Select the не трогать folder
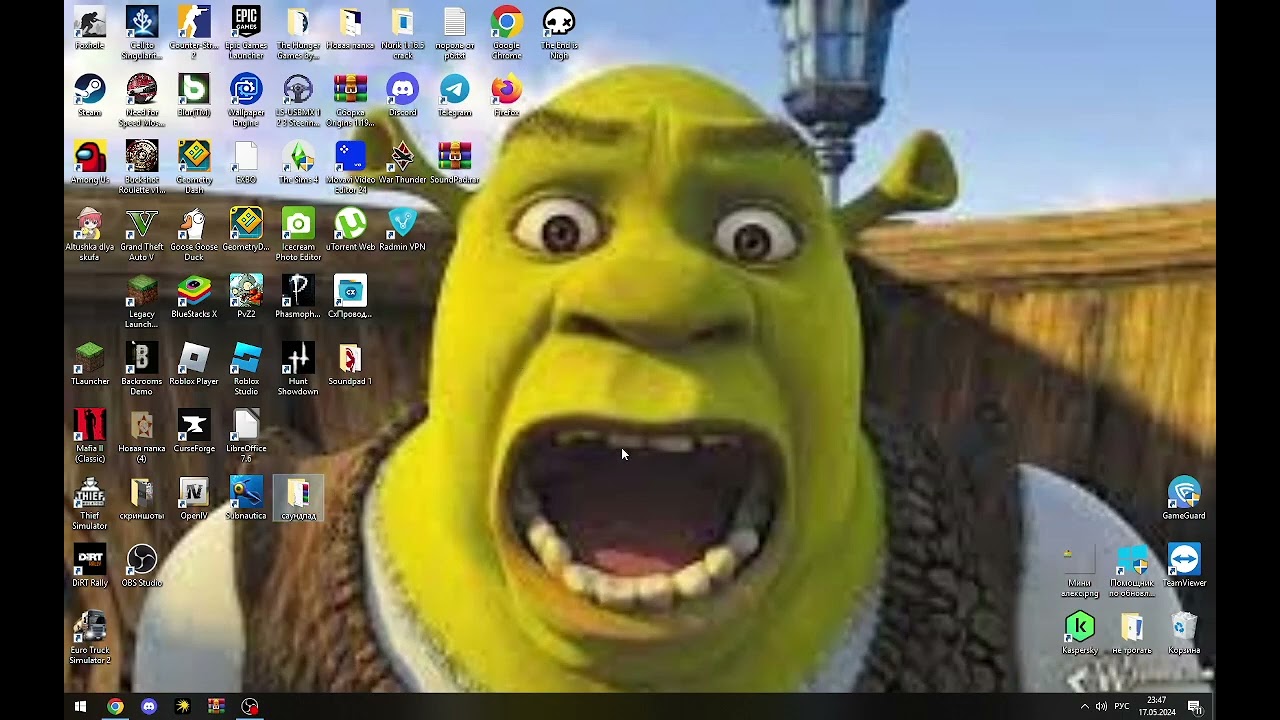Screen dimensions: 1280x720 click(x=1132, y=632)
